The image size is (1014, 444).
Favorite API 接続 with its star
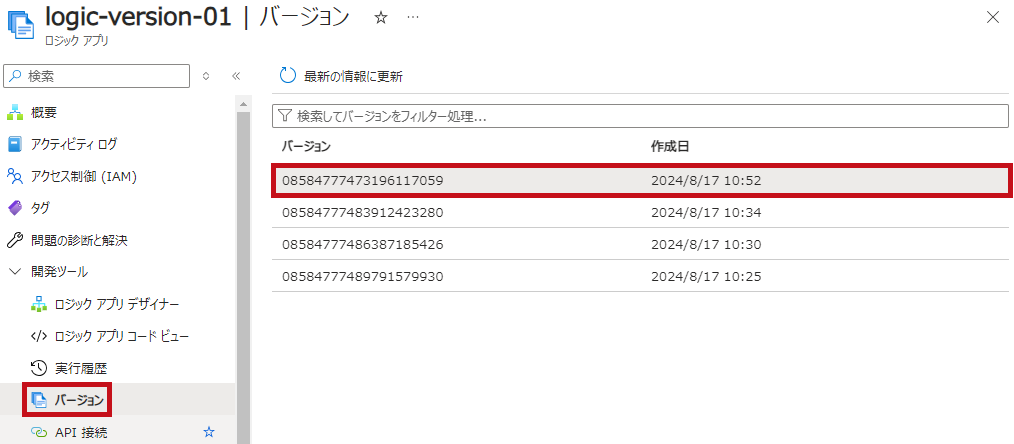click(x=208, y=432)
